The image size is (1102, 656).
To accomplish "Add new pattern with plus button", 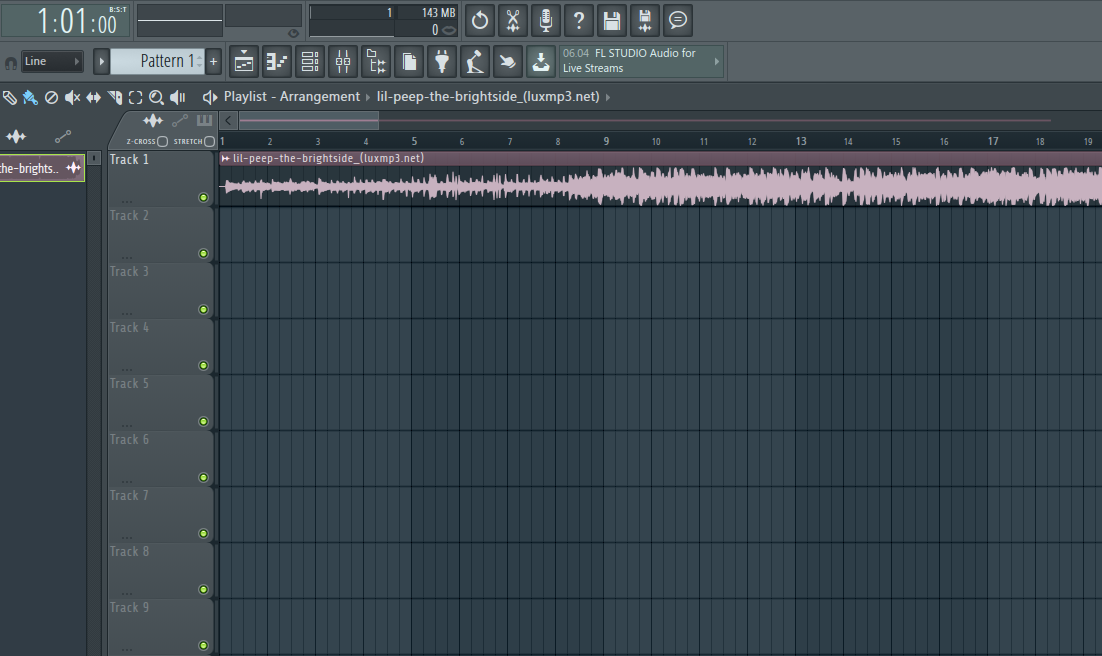I will pos(214,62).
